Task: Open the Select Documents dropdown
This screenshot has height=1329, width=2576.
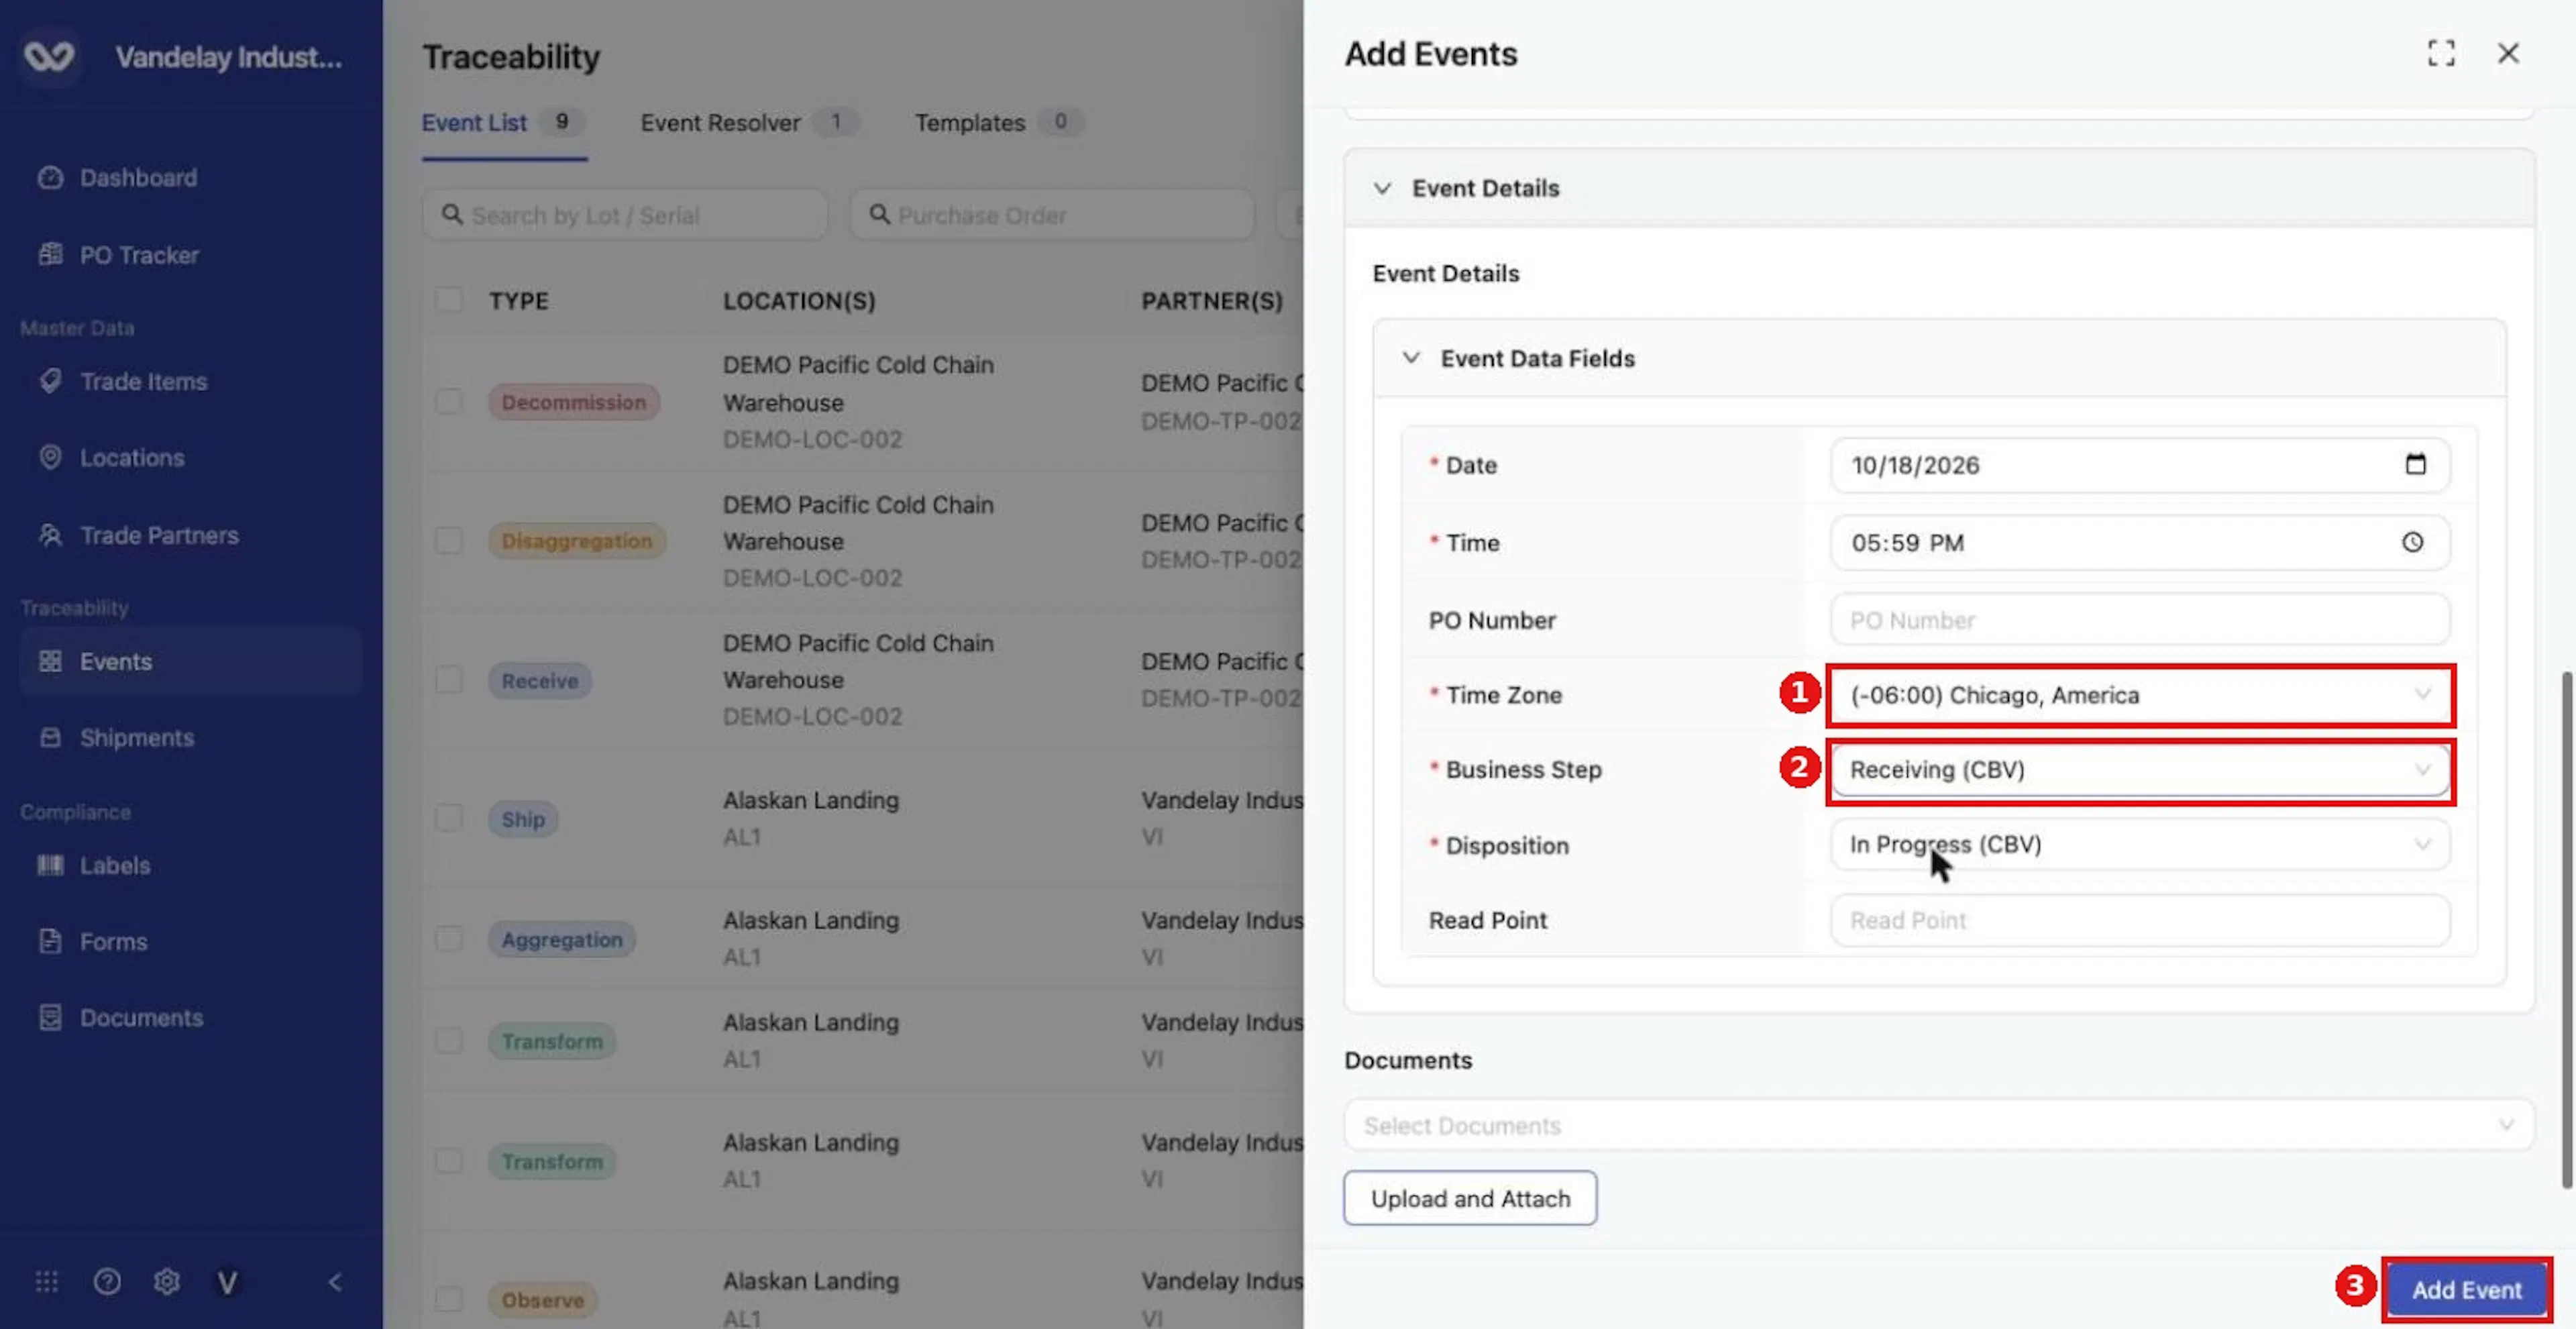Action: (x=1939, y=1125)
